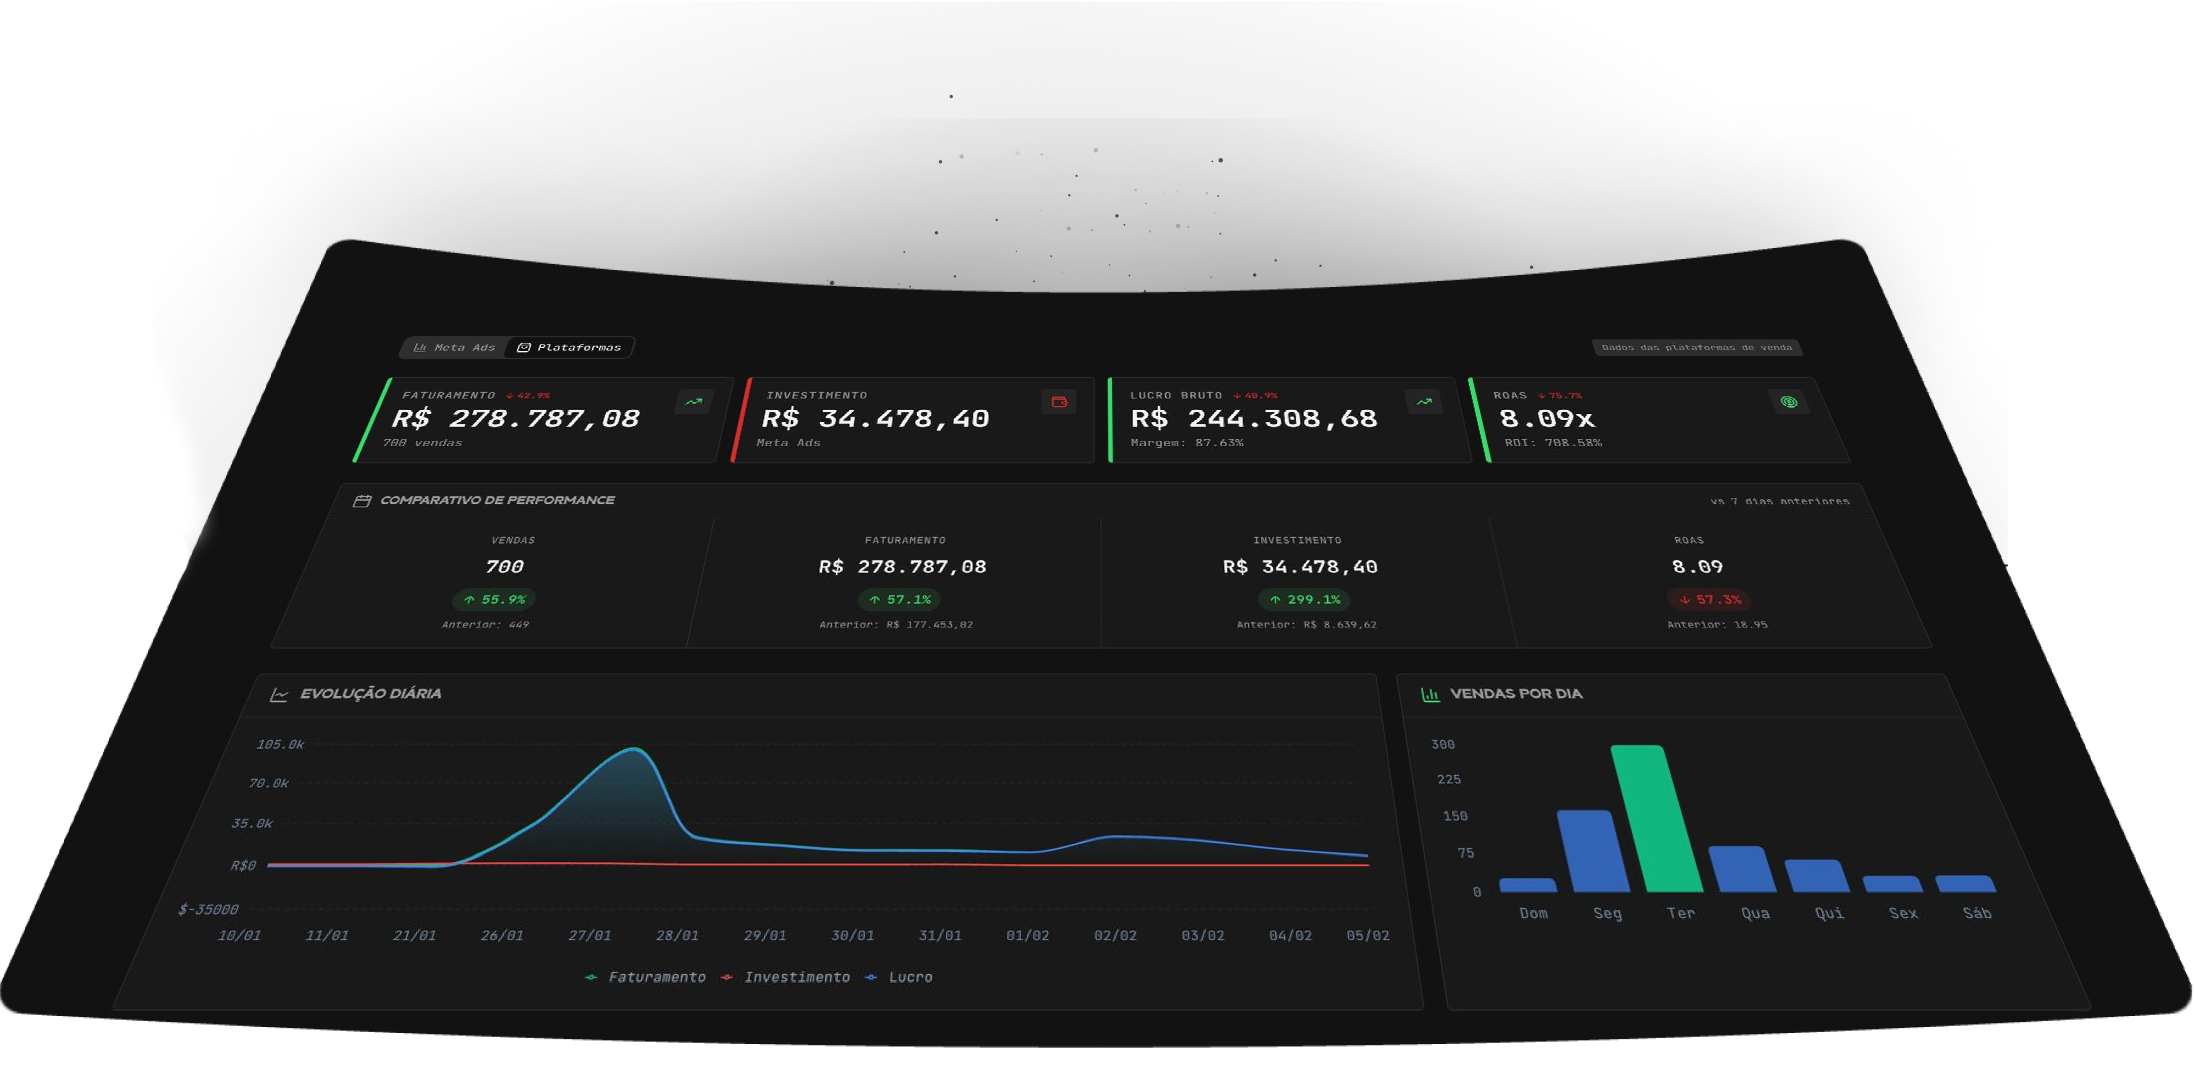This screenshot has height=1067, width=2195.
Task: Click the trend arrow icon in Faturamento card
Action: click(694, 402)
